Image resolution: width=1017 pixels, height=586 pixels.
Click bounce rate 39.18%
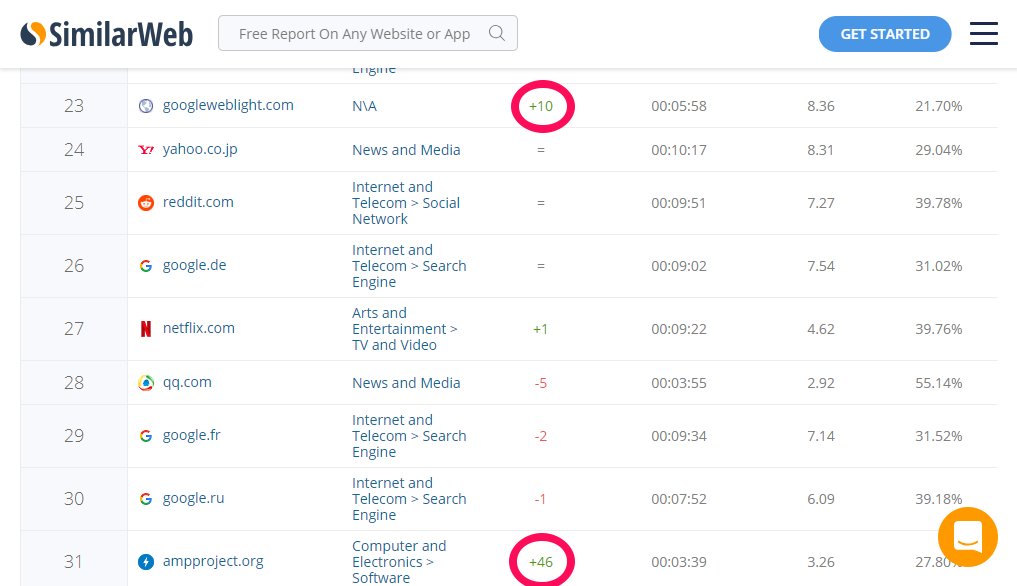[x=939, y=500]
